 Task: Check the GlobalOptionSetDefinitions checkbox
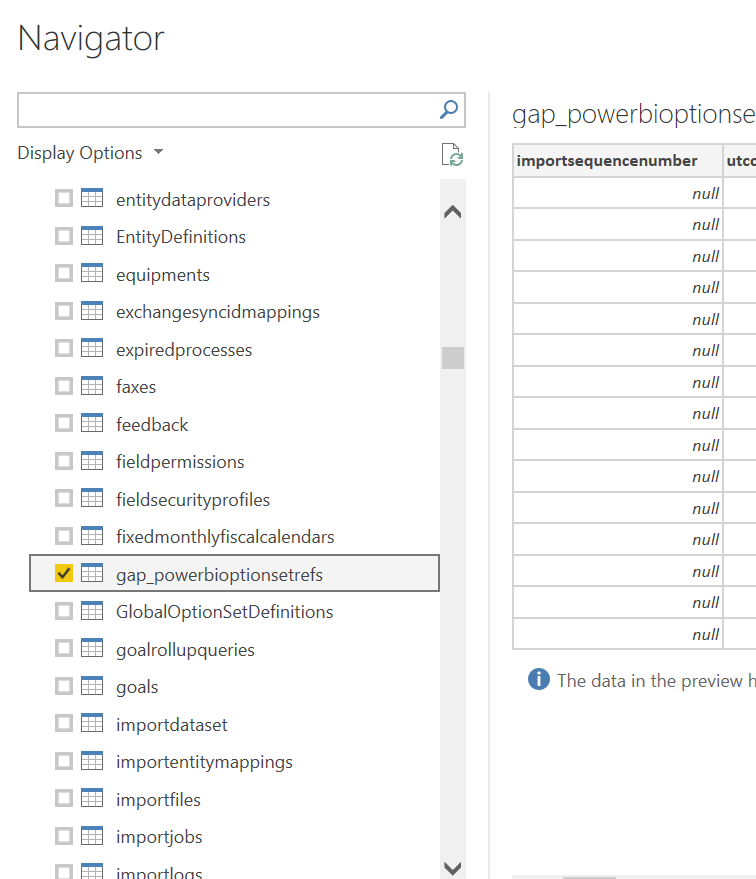click(x=64, y=611)
